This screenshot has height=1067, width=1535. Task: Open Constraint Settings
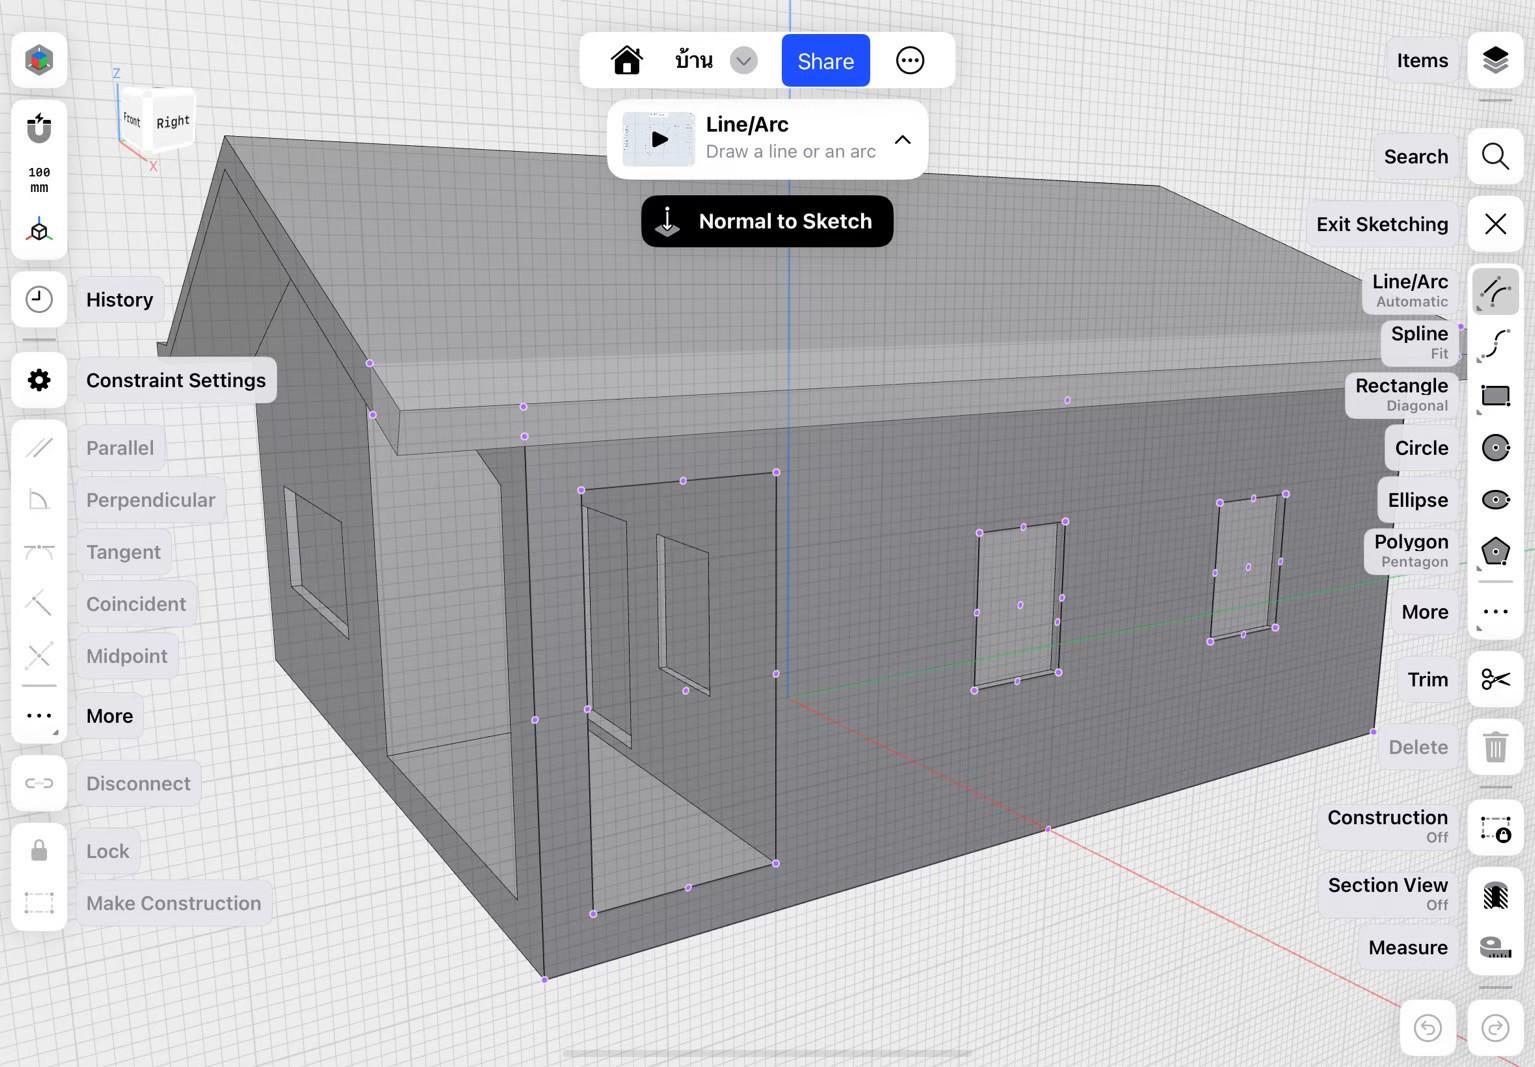pyautogui.click(x=39, y=380)
